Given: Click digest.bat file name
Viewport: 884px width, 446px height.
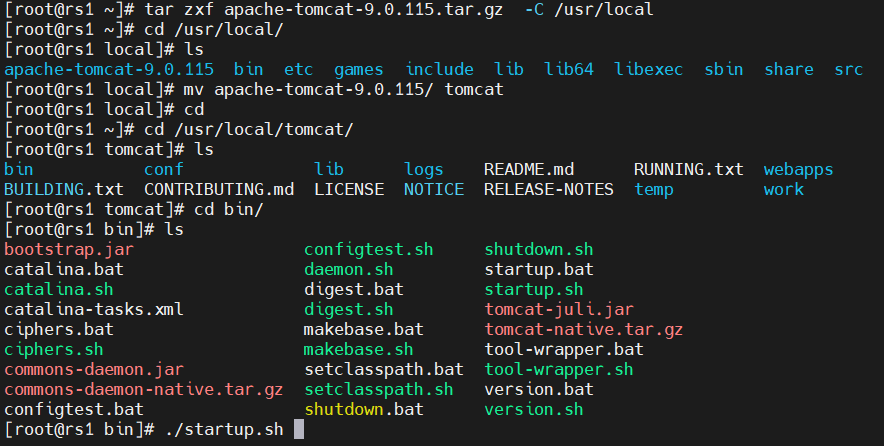Looking at the screenshot, I should pyautogui.click(x=353, y=289).
